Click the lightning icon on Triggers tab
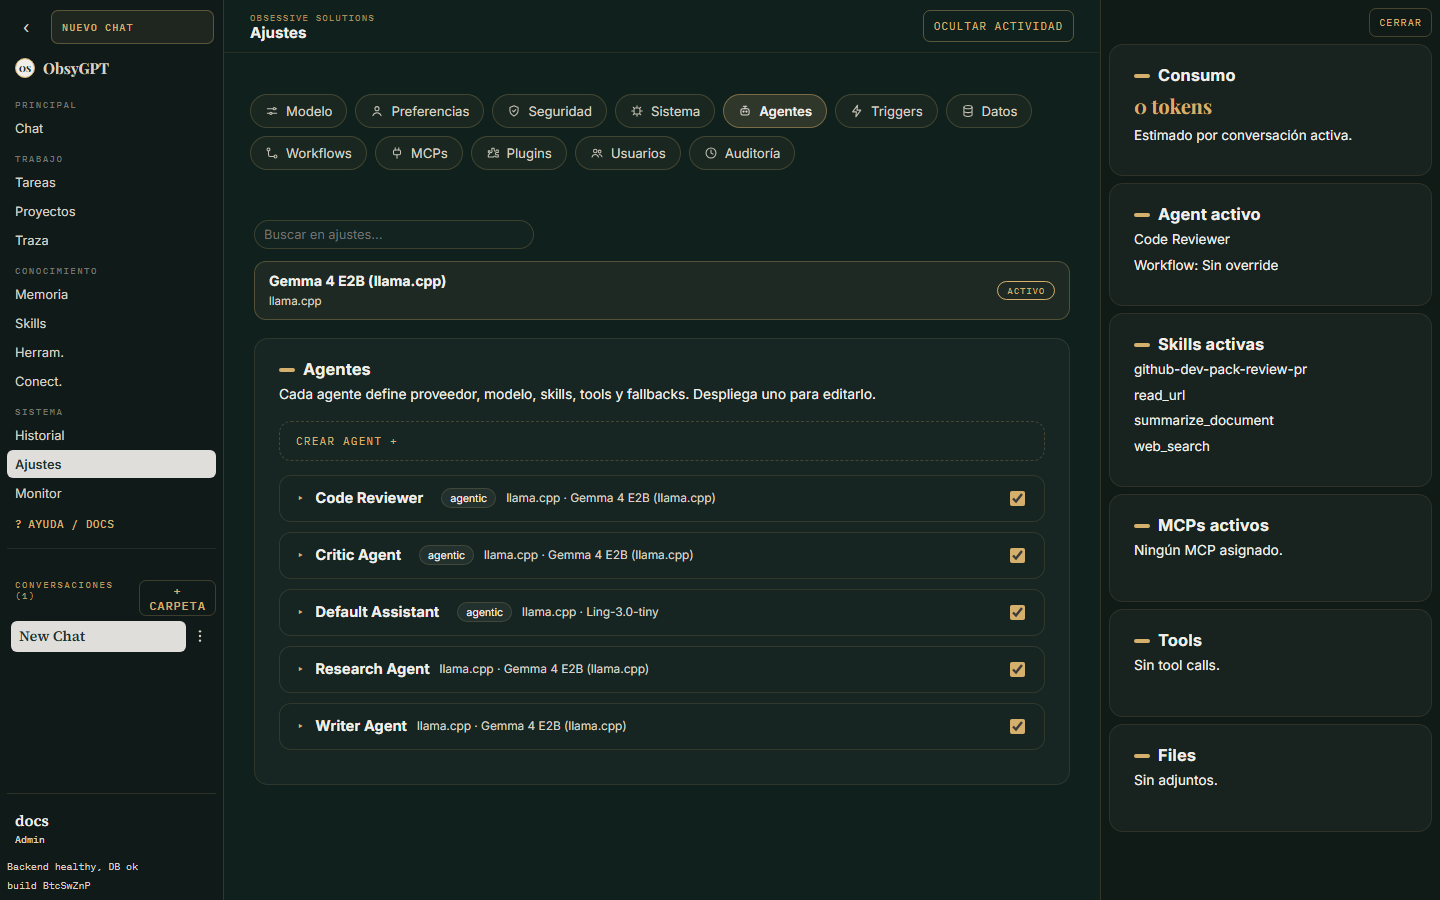 857,111
